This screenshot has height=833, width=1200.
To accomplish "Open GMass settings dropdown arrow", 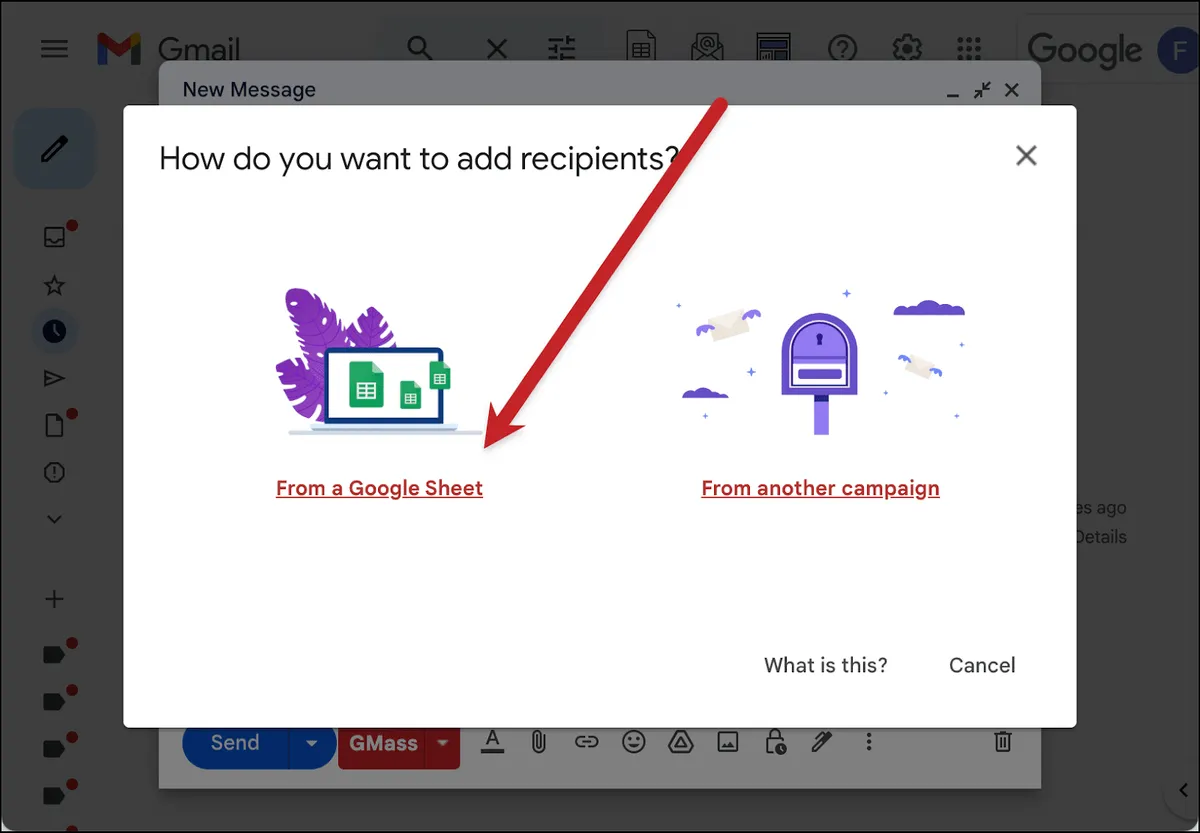I will (x=443, y=744).
